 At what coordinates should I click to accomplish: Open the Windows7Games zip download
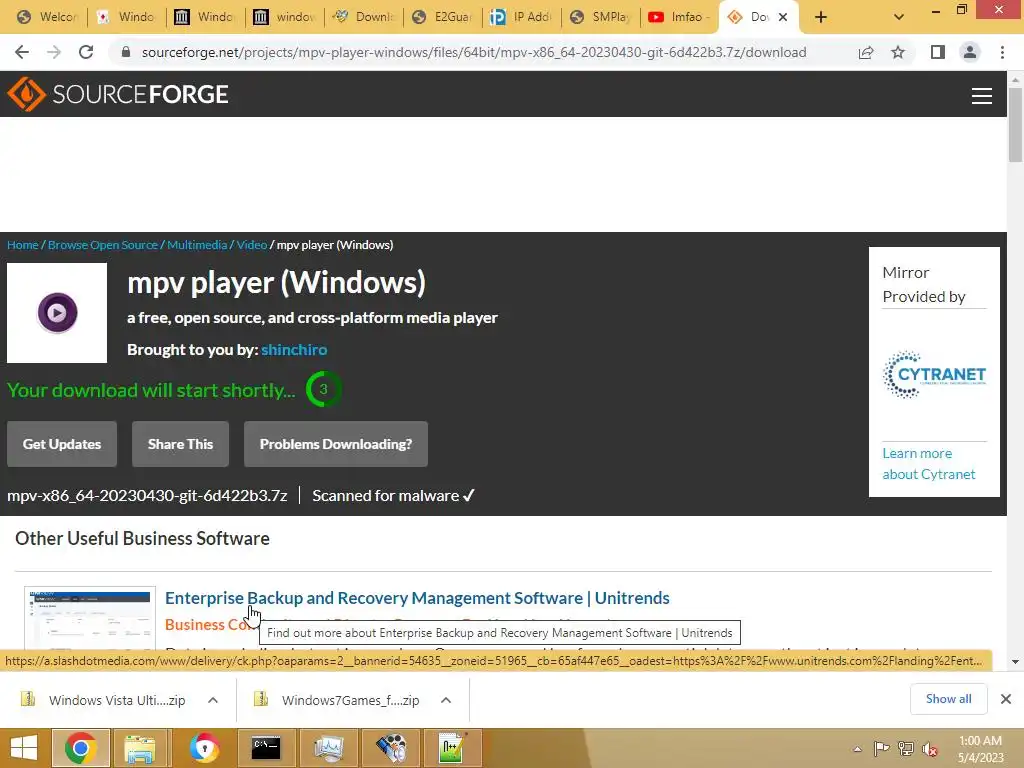point(338,700)
